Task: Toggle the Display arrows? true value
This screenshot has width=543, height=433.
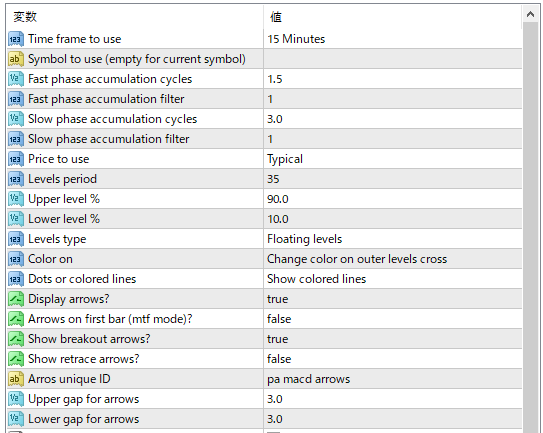Action: click(x=393, y=299)
